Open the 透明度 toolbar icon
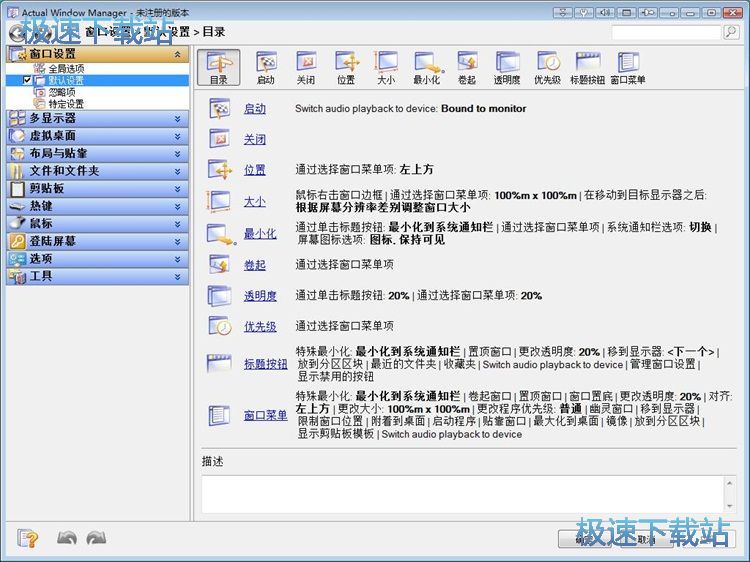The image size is (750, 562). click(x=507, y=67)
